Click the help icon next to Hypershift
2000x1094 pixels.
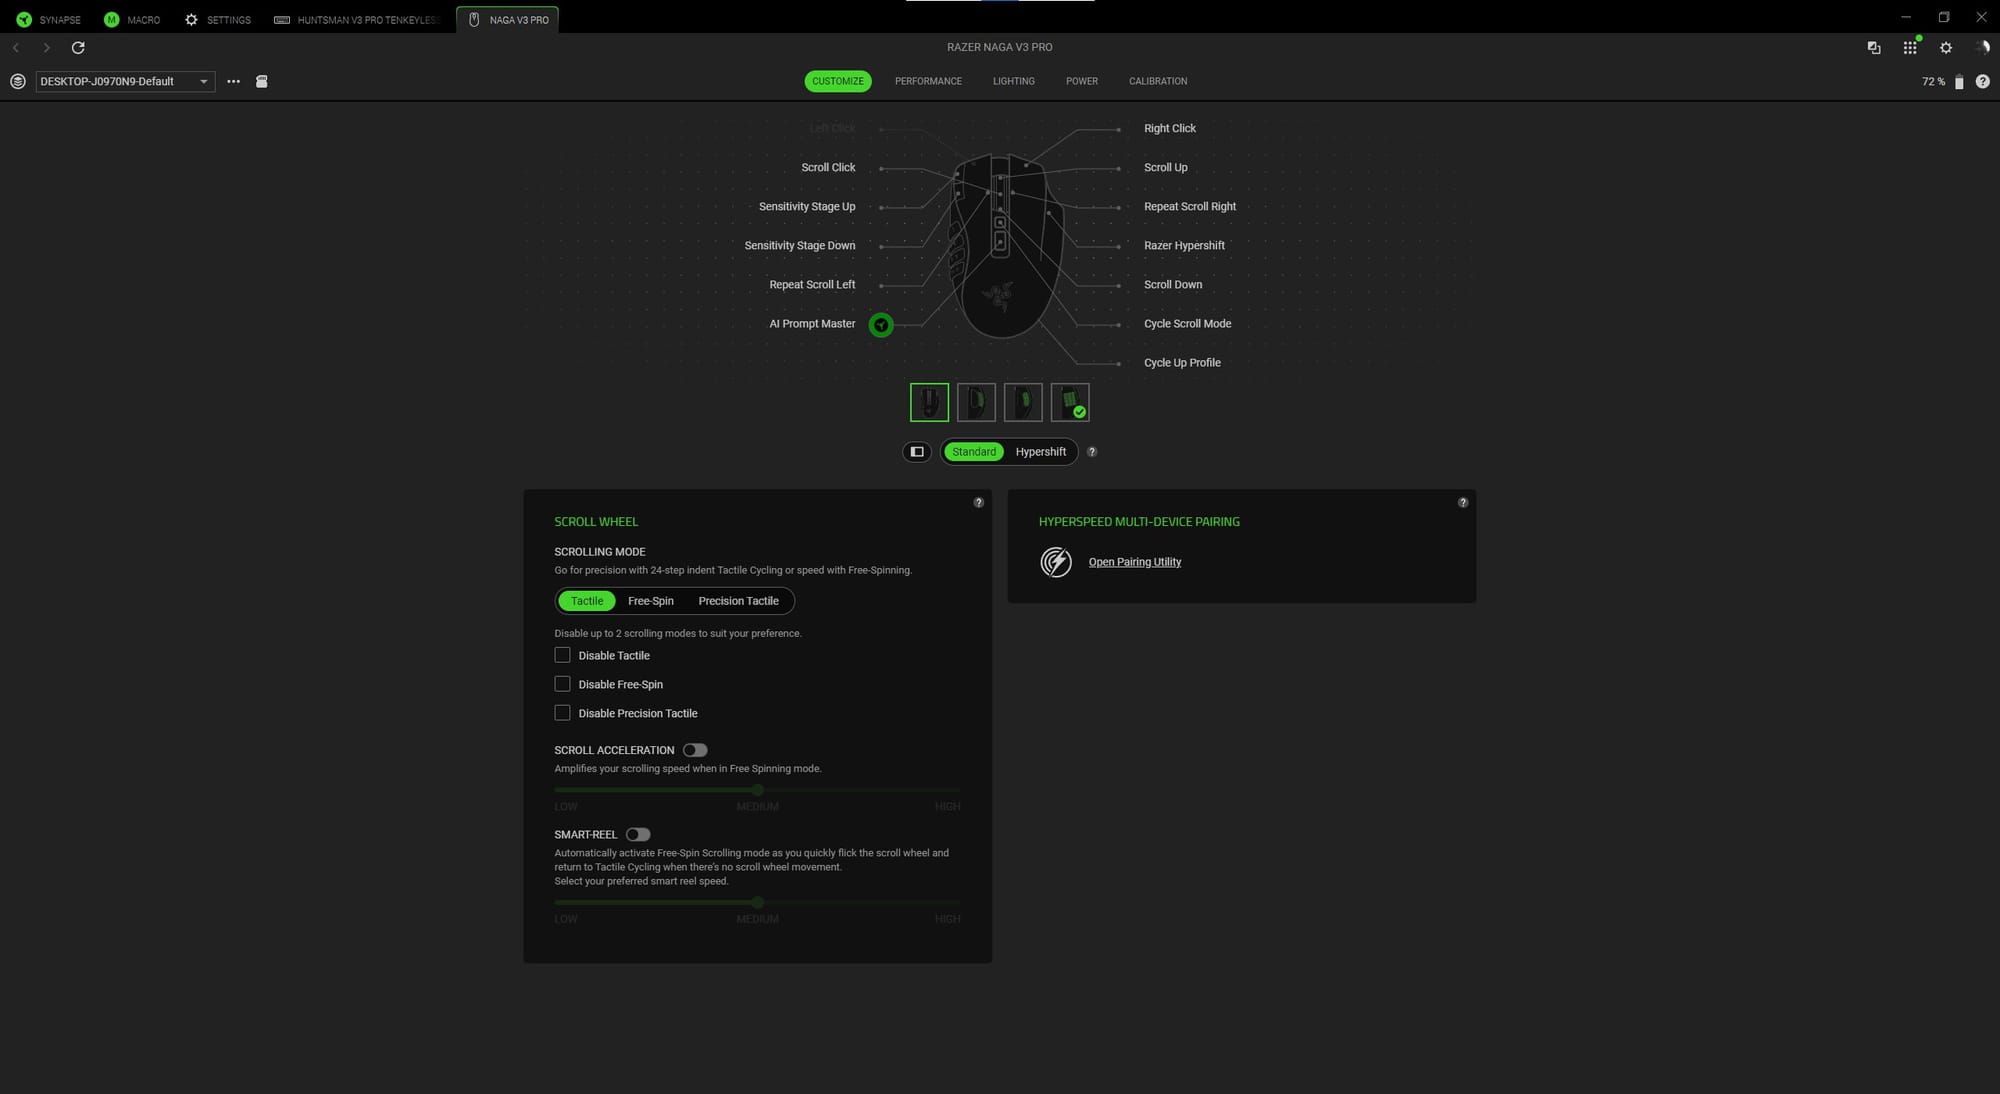click(x=1092, y=452)
